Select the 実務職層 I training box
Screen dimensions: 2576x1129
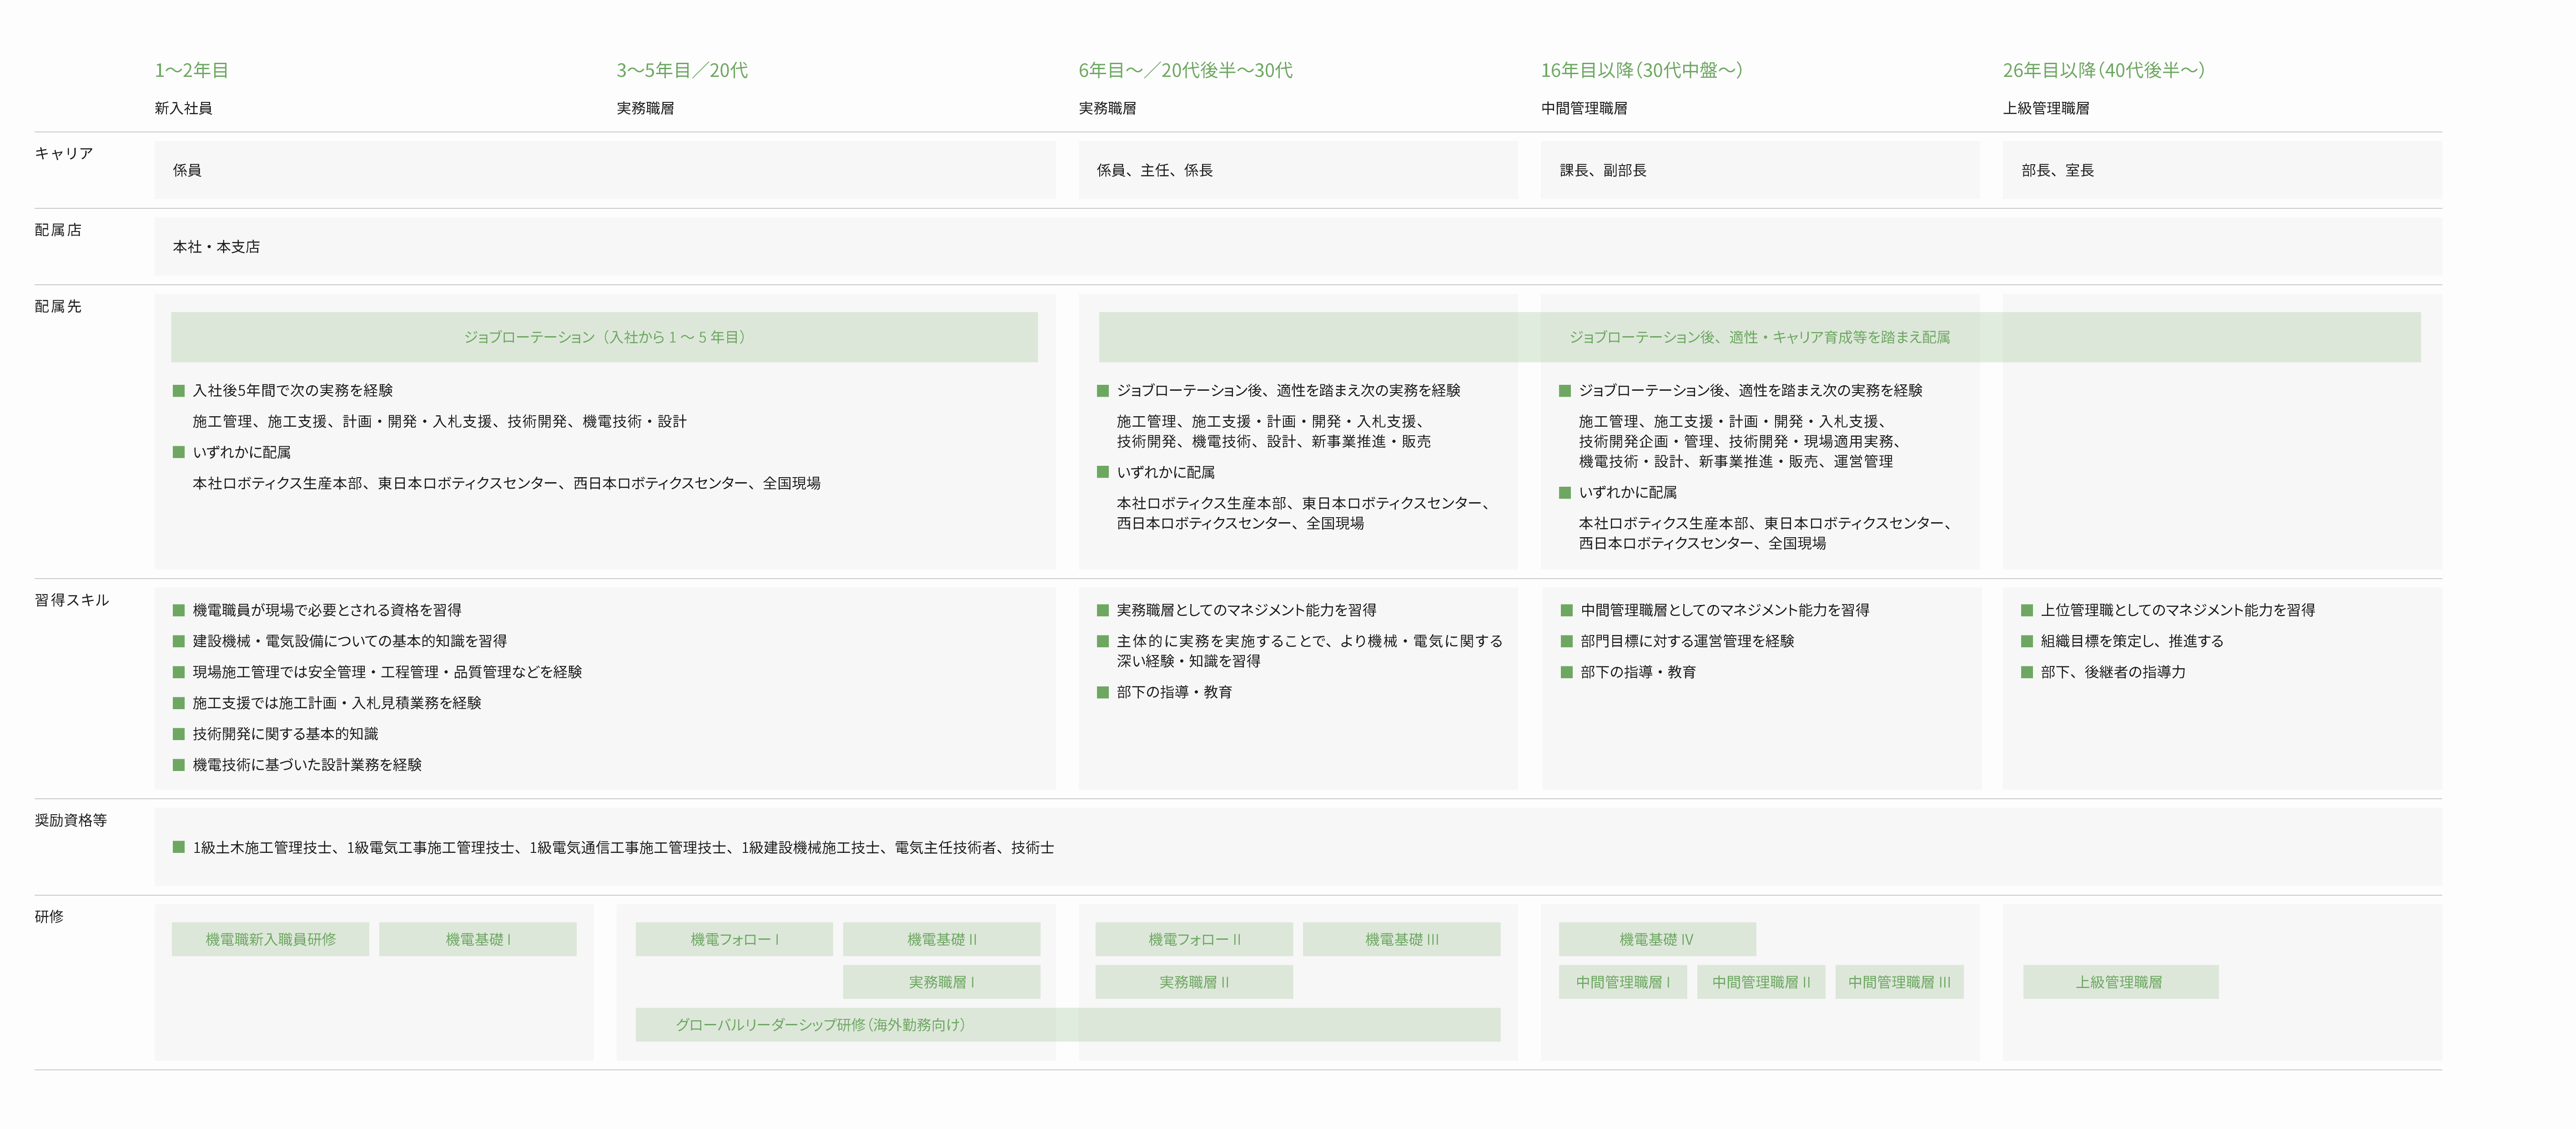coord(941,982)
